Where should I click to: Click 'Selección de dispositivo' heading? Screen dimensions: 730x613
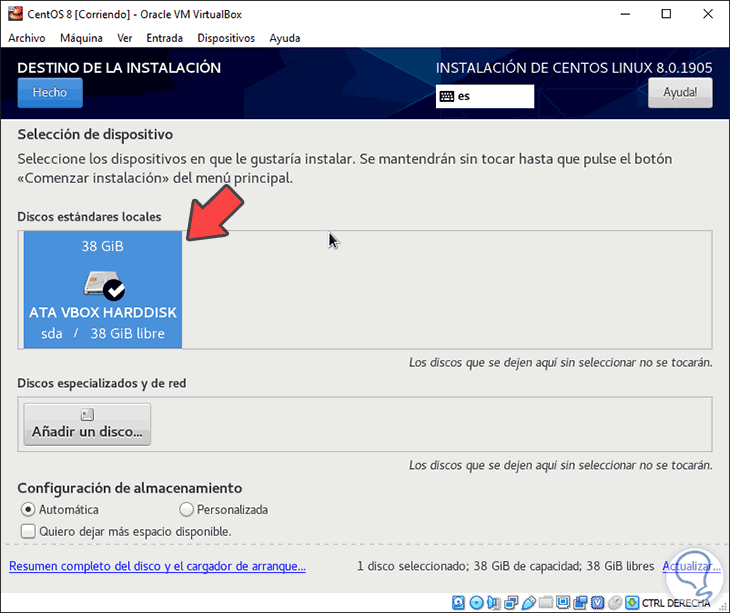[95, 134]
